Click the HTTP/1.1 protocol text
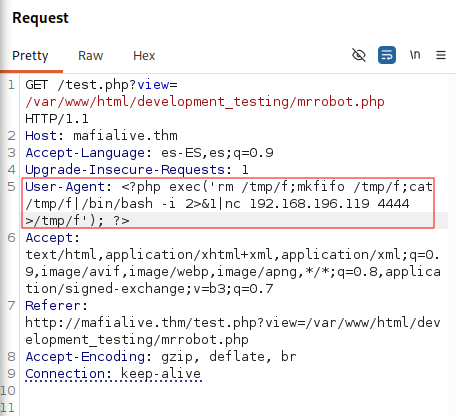Viewport: 456px width, 416px height. point(57,119)
